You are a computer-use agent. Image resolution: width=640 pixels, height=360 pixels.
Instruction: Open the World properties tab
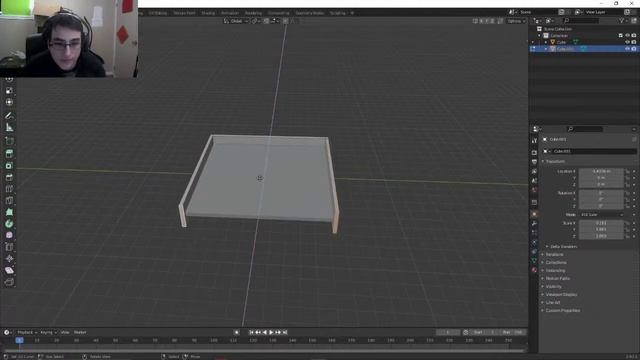(x=534, y=190)
